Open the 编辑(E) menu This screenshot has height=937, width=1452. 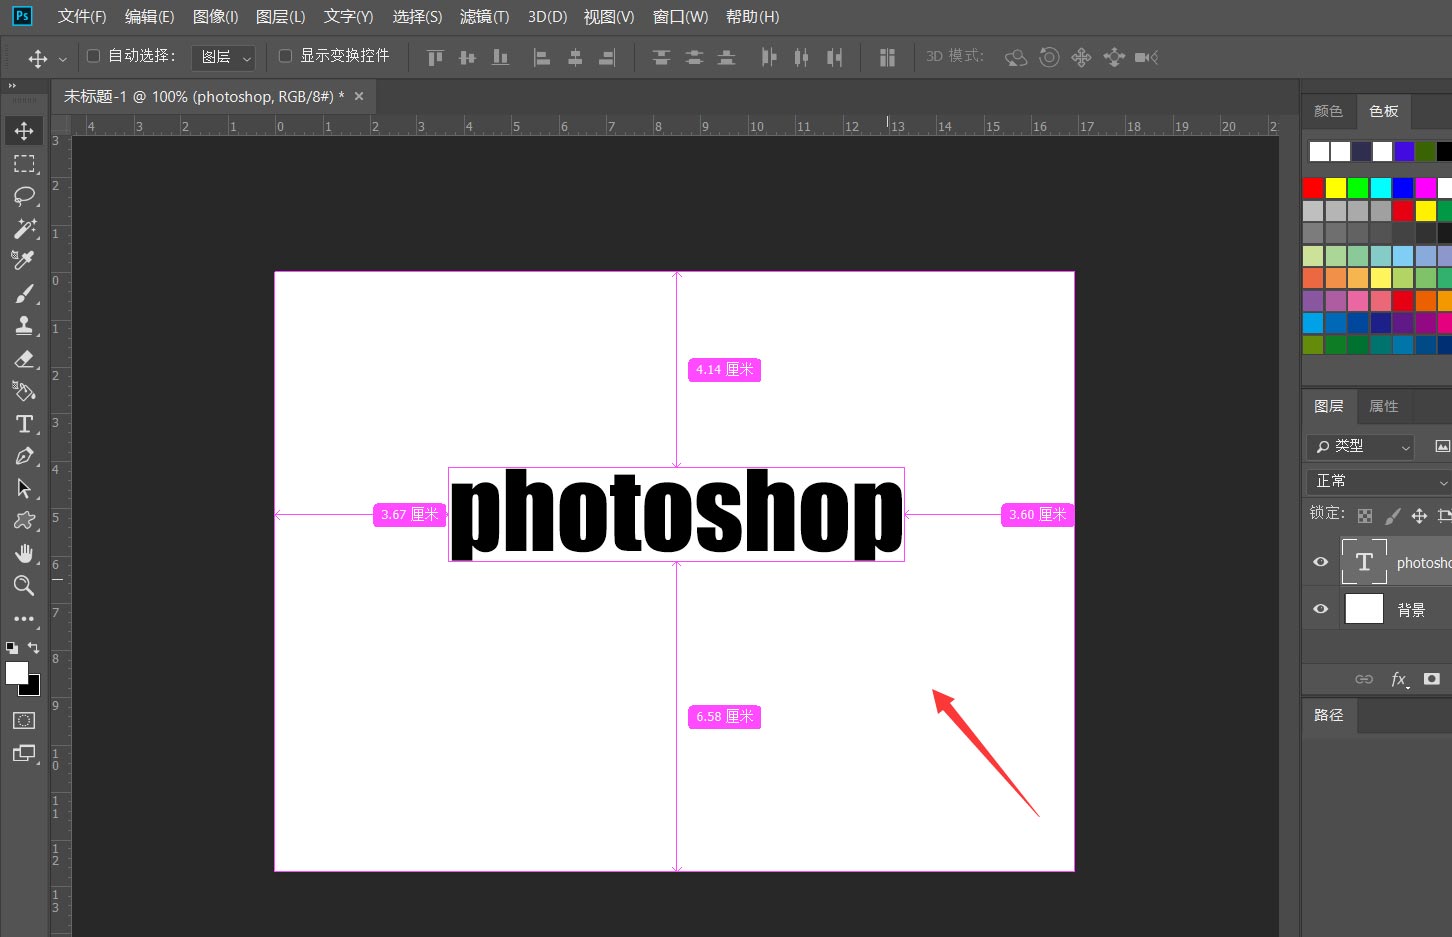pos(149,17)
